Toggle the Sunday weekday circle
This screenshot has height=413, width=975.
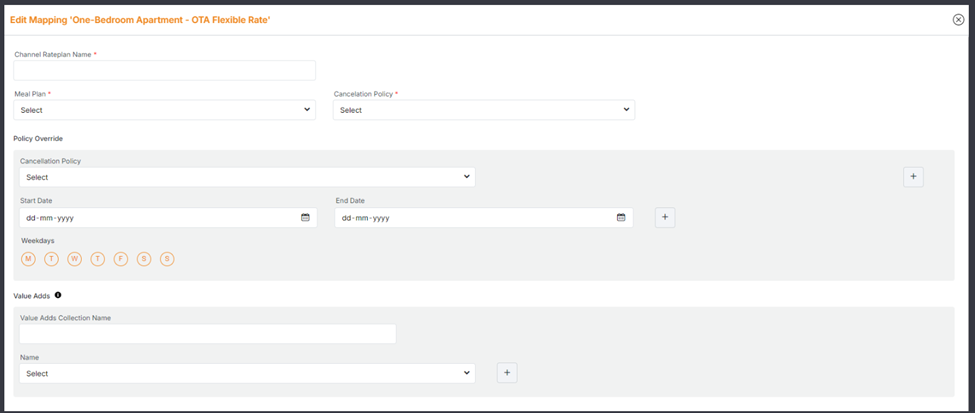167,259
